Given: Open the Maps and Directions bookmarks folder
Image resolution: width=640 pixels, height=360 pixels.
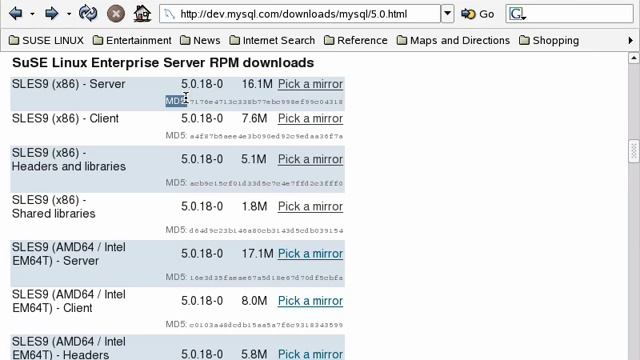Looking at the screenshot, I should point(453,40).
